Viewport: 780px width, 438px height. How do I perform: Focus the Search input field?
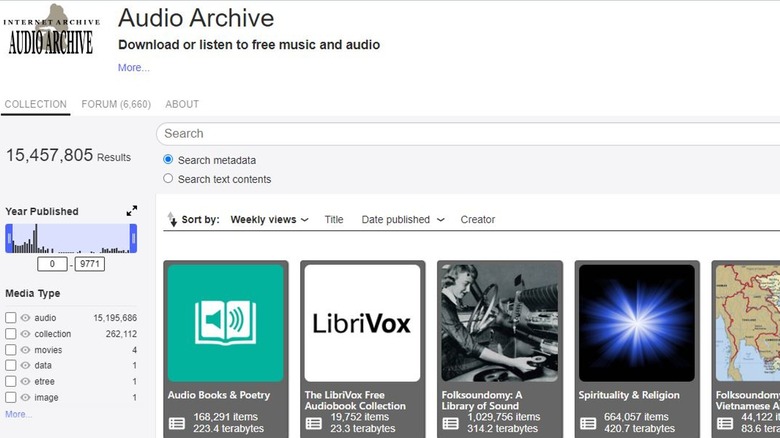pos(468,133)
